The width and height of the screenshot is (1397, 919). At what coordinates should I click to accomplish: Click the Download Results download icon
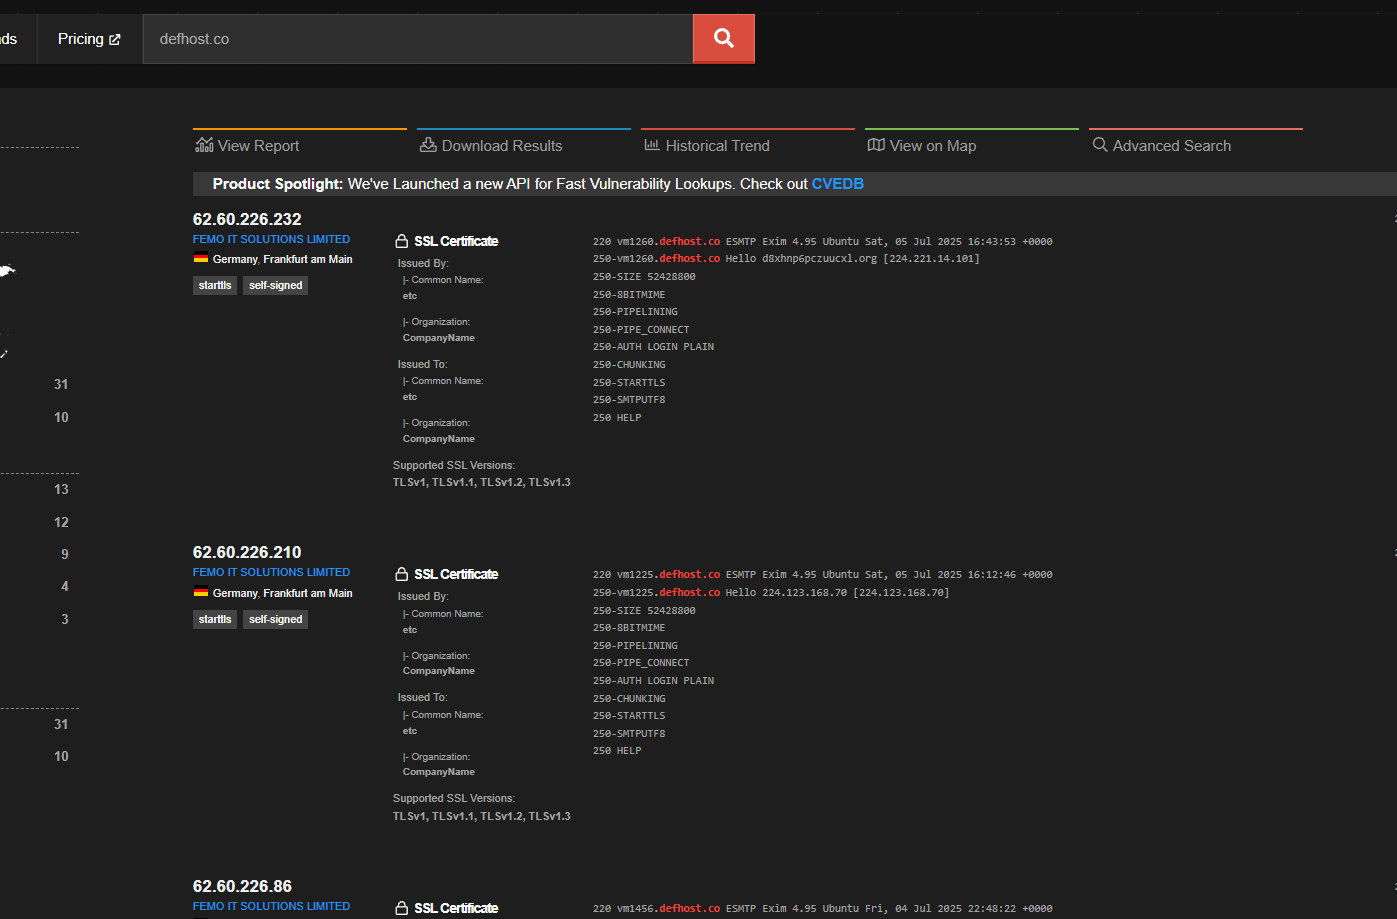(426, 145)
